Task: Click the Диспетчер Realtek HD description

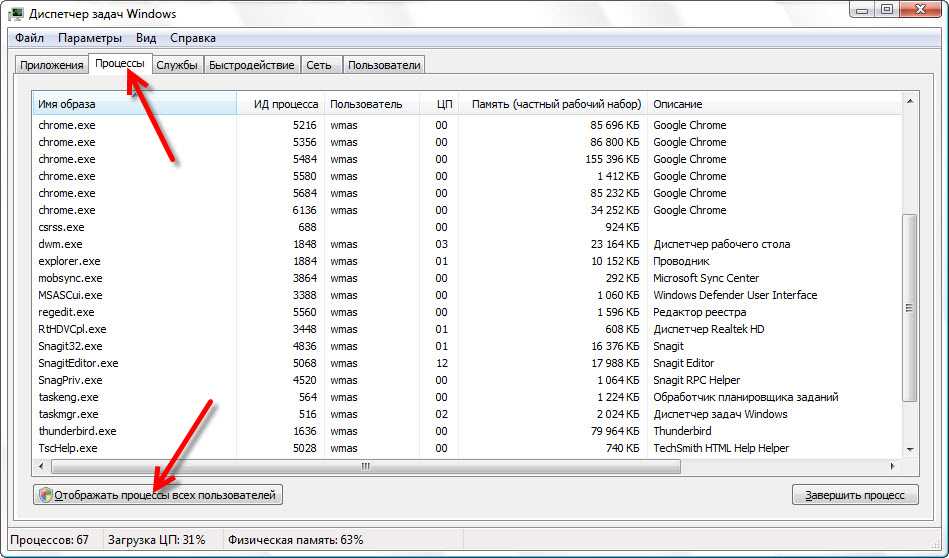Action: pyautogui.click(x=708, y=329)
